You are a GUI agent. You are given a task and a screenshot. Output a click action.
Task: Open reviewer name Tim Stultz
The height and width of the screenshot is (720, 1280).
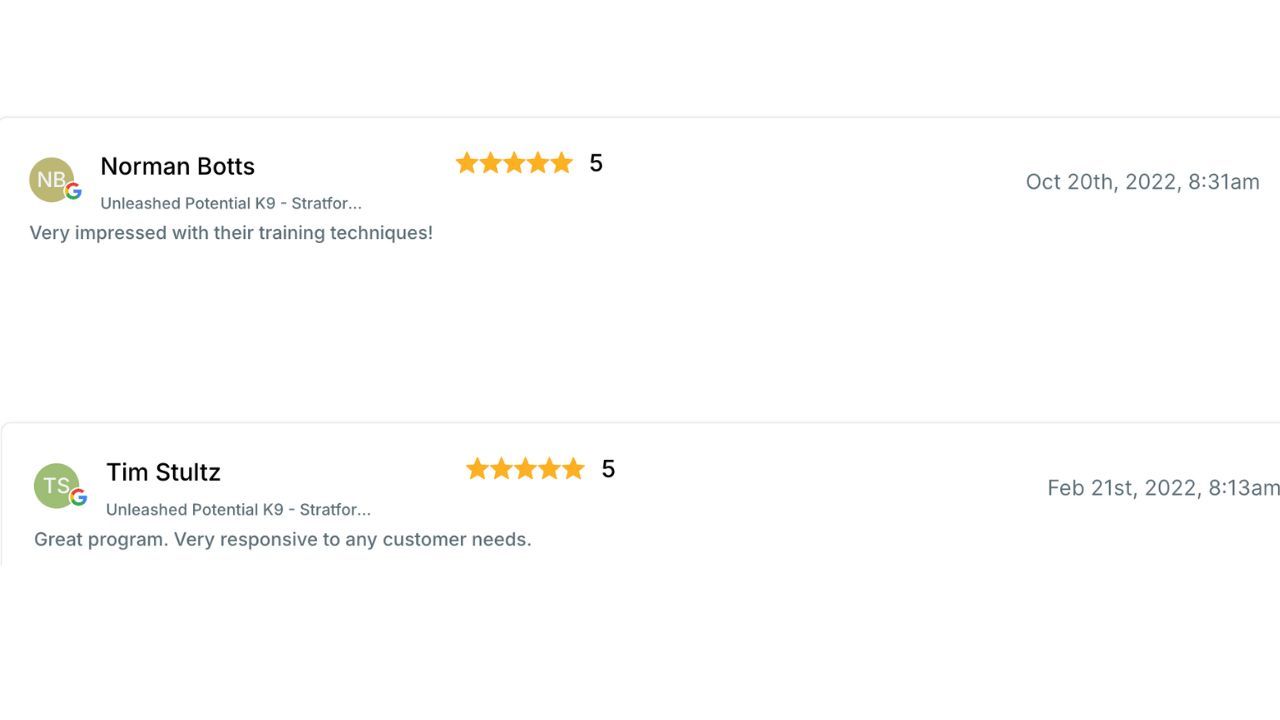[x=163, y=472]
